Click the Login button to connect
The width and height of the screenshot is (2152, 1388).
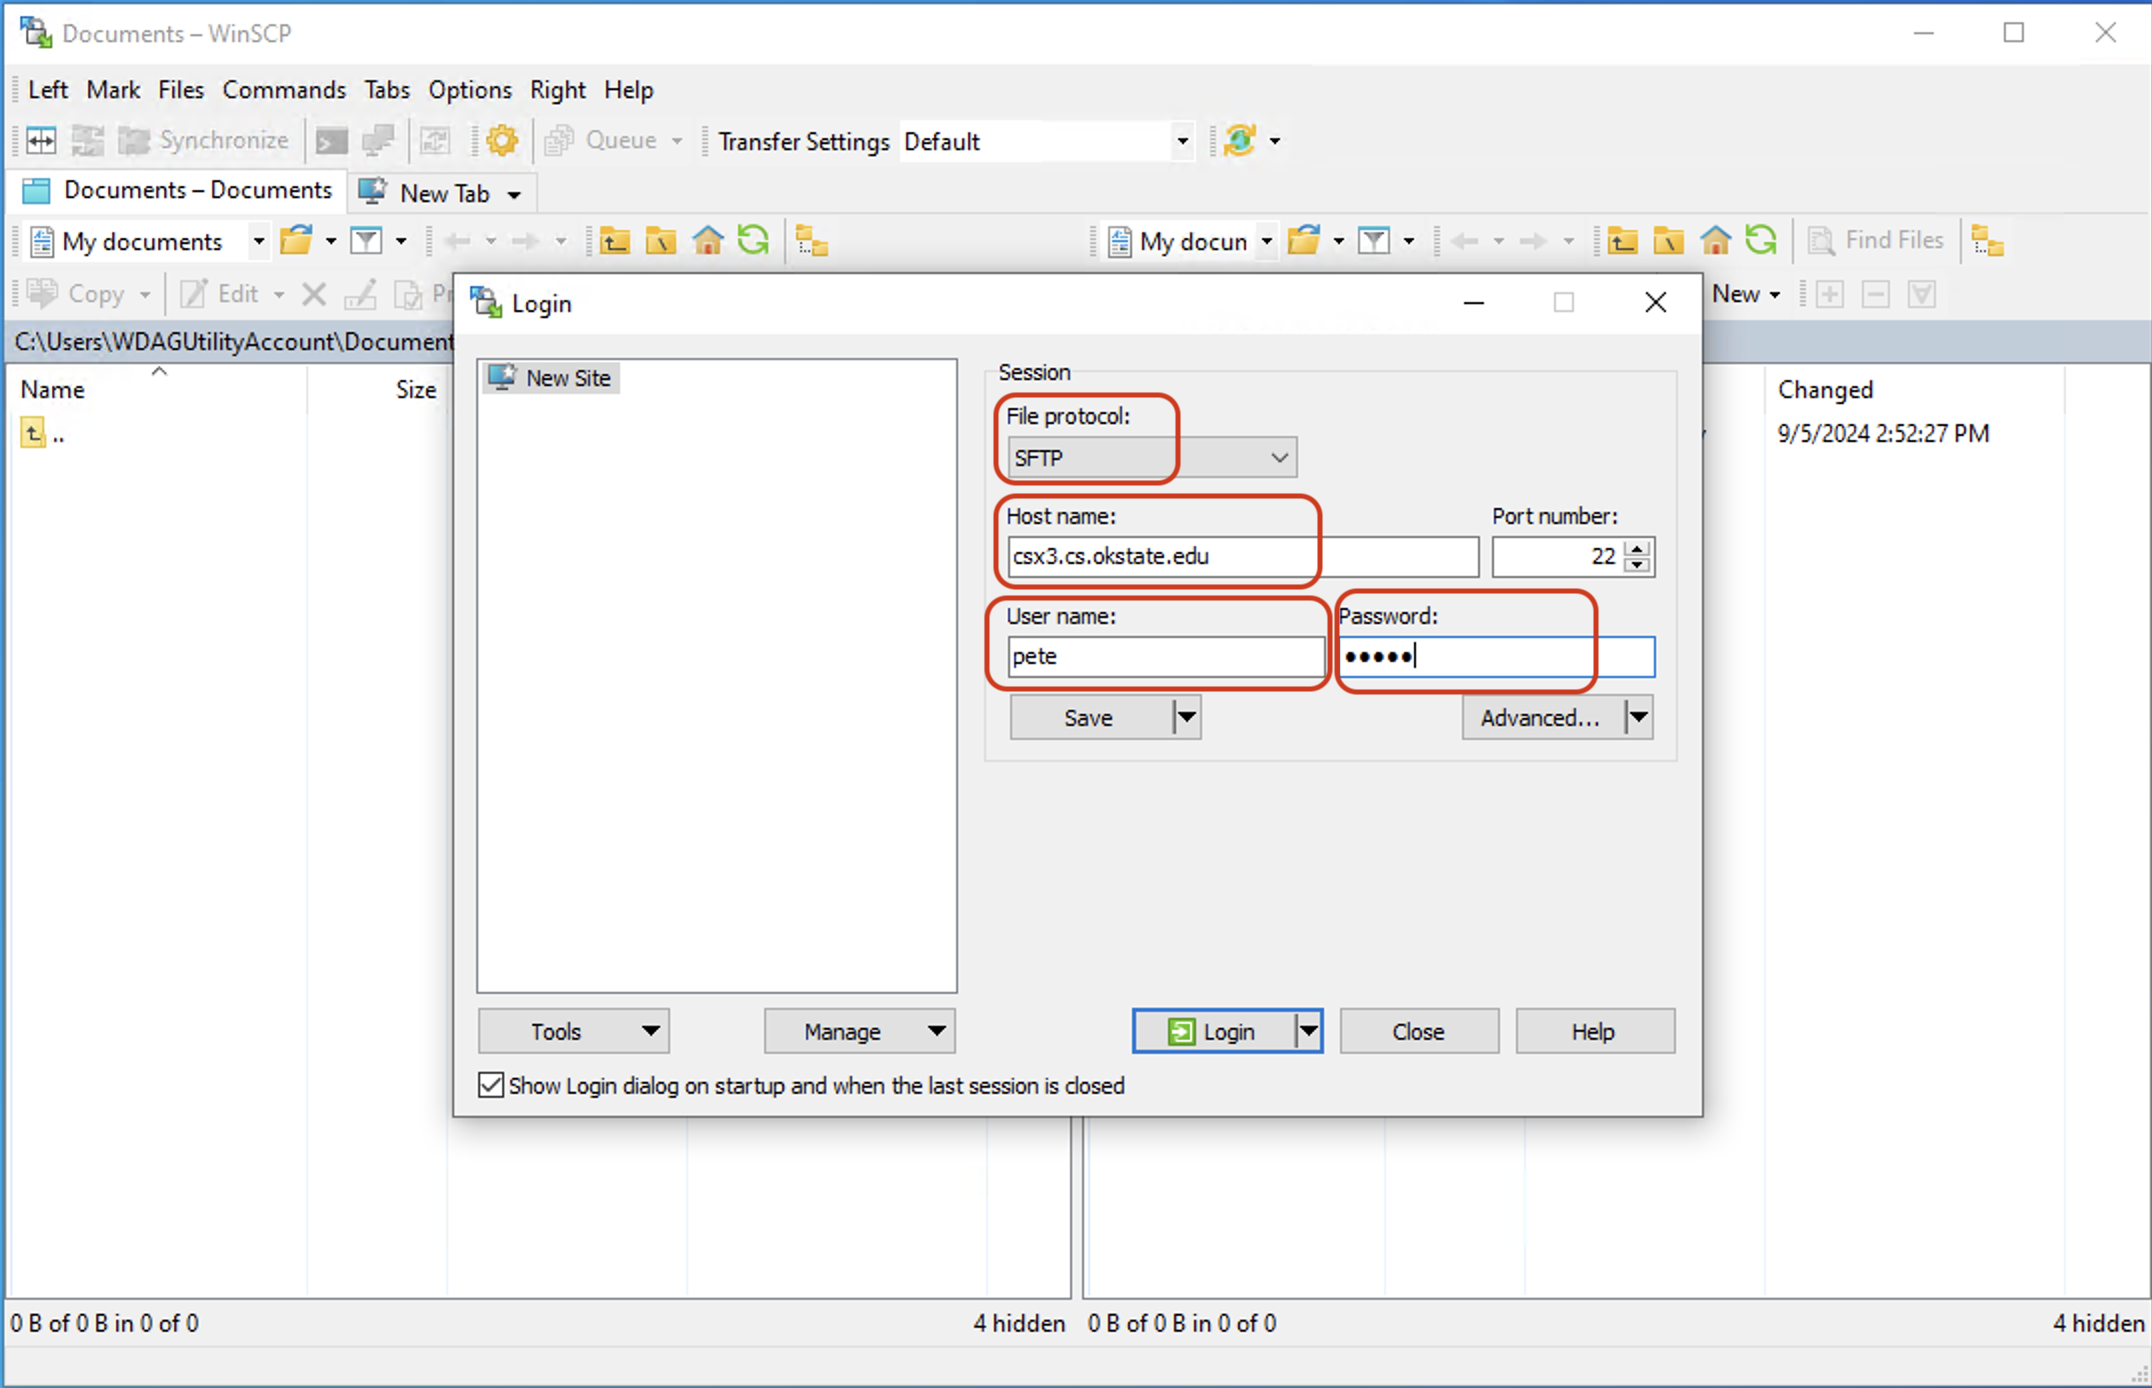(1215, 1031)
